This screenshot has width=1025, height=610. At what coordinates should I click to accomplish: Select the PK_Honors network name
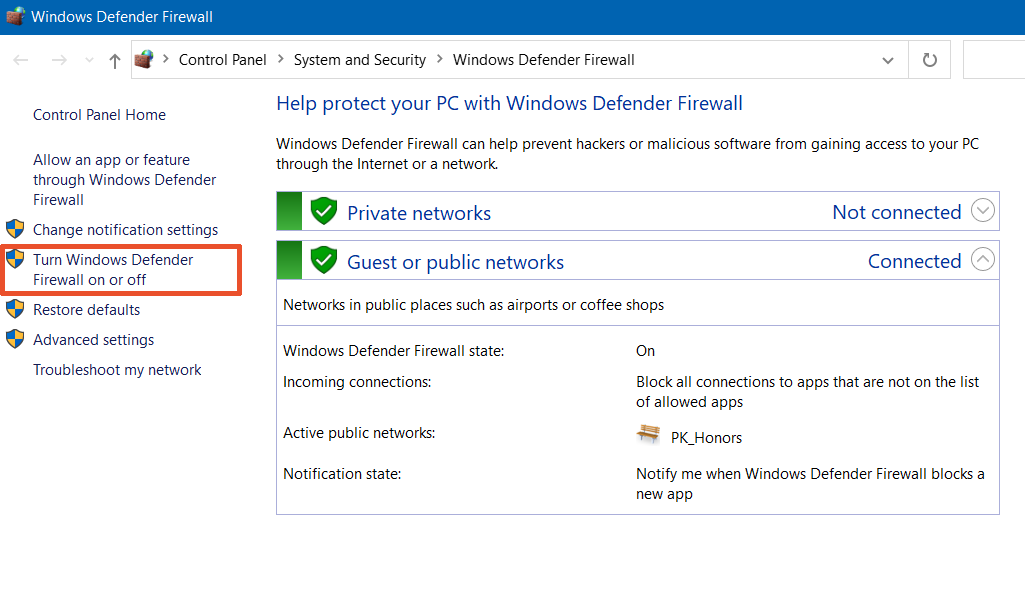click(706, 438)
